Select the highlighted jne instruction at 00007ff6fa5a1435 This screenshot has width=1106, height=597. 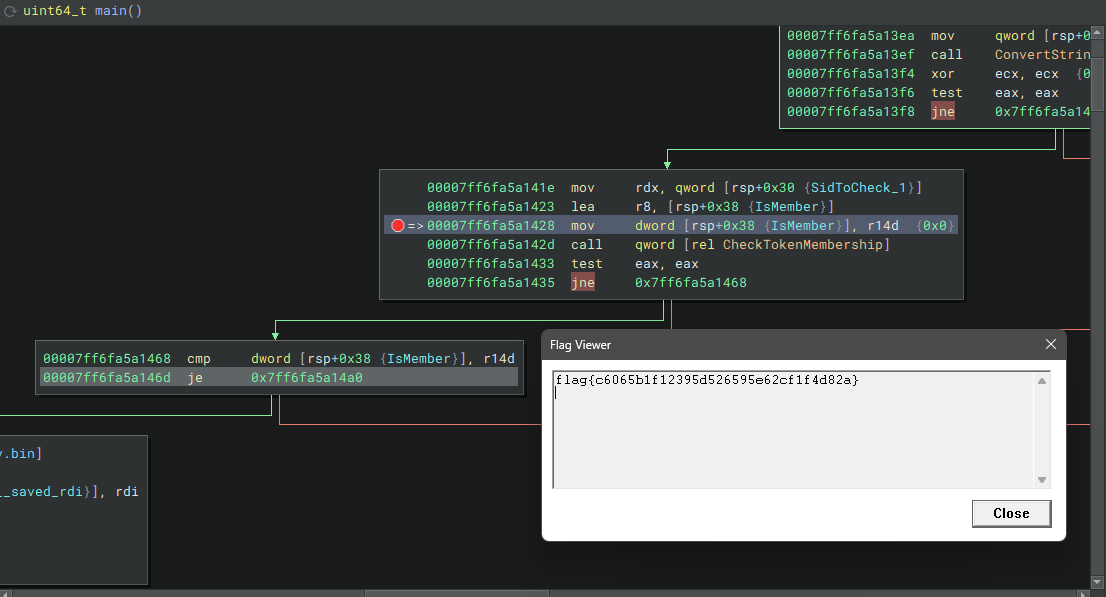[x=582, y=283]
